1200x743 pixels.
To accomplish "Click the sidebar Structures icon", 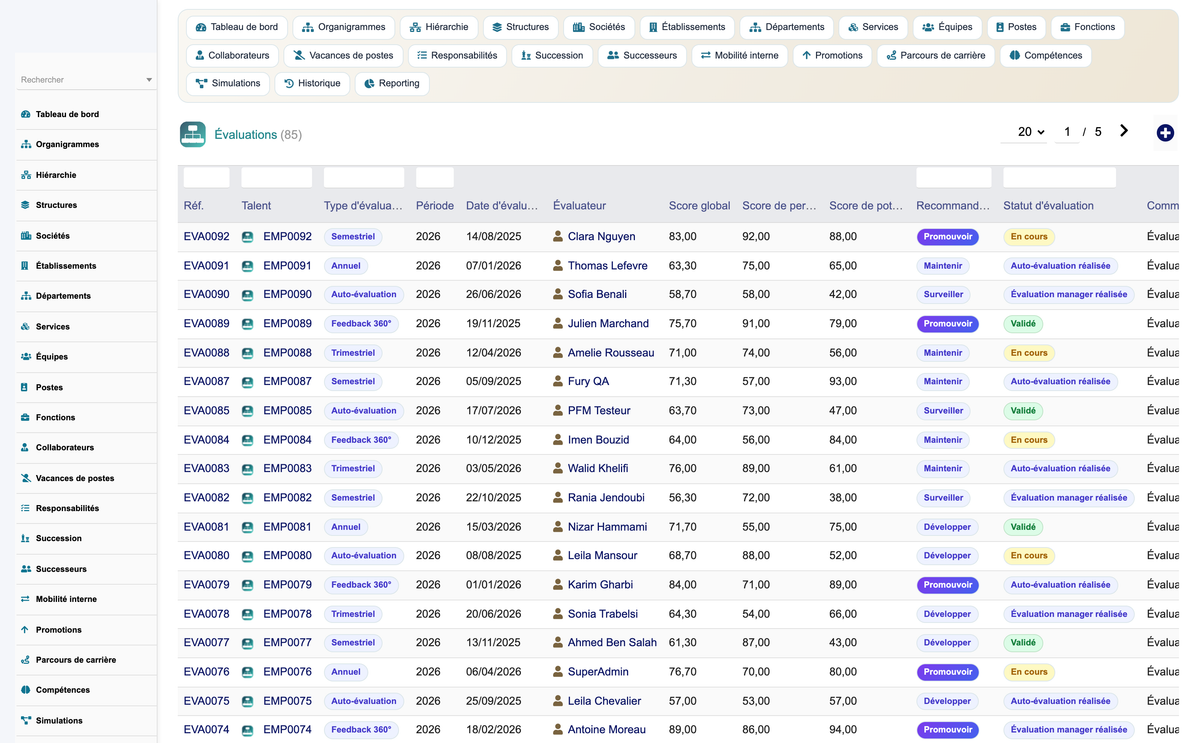I will 25,205.
